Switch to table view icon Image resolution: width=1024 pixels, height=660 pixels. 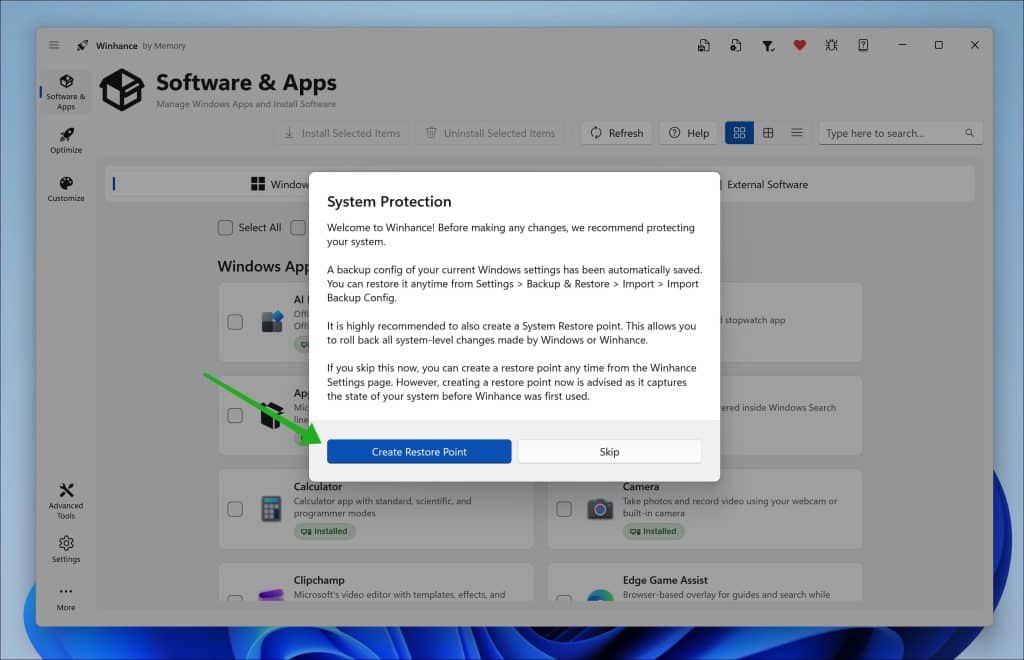coord(768,133)
